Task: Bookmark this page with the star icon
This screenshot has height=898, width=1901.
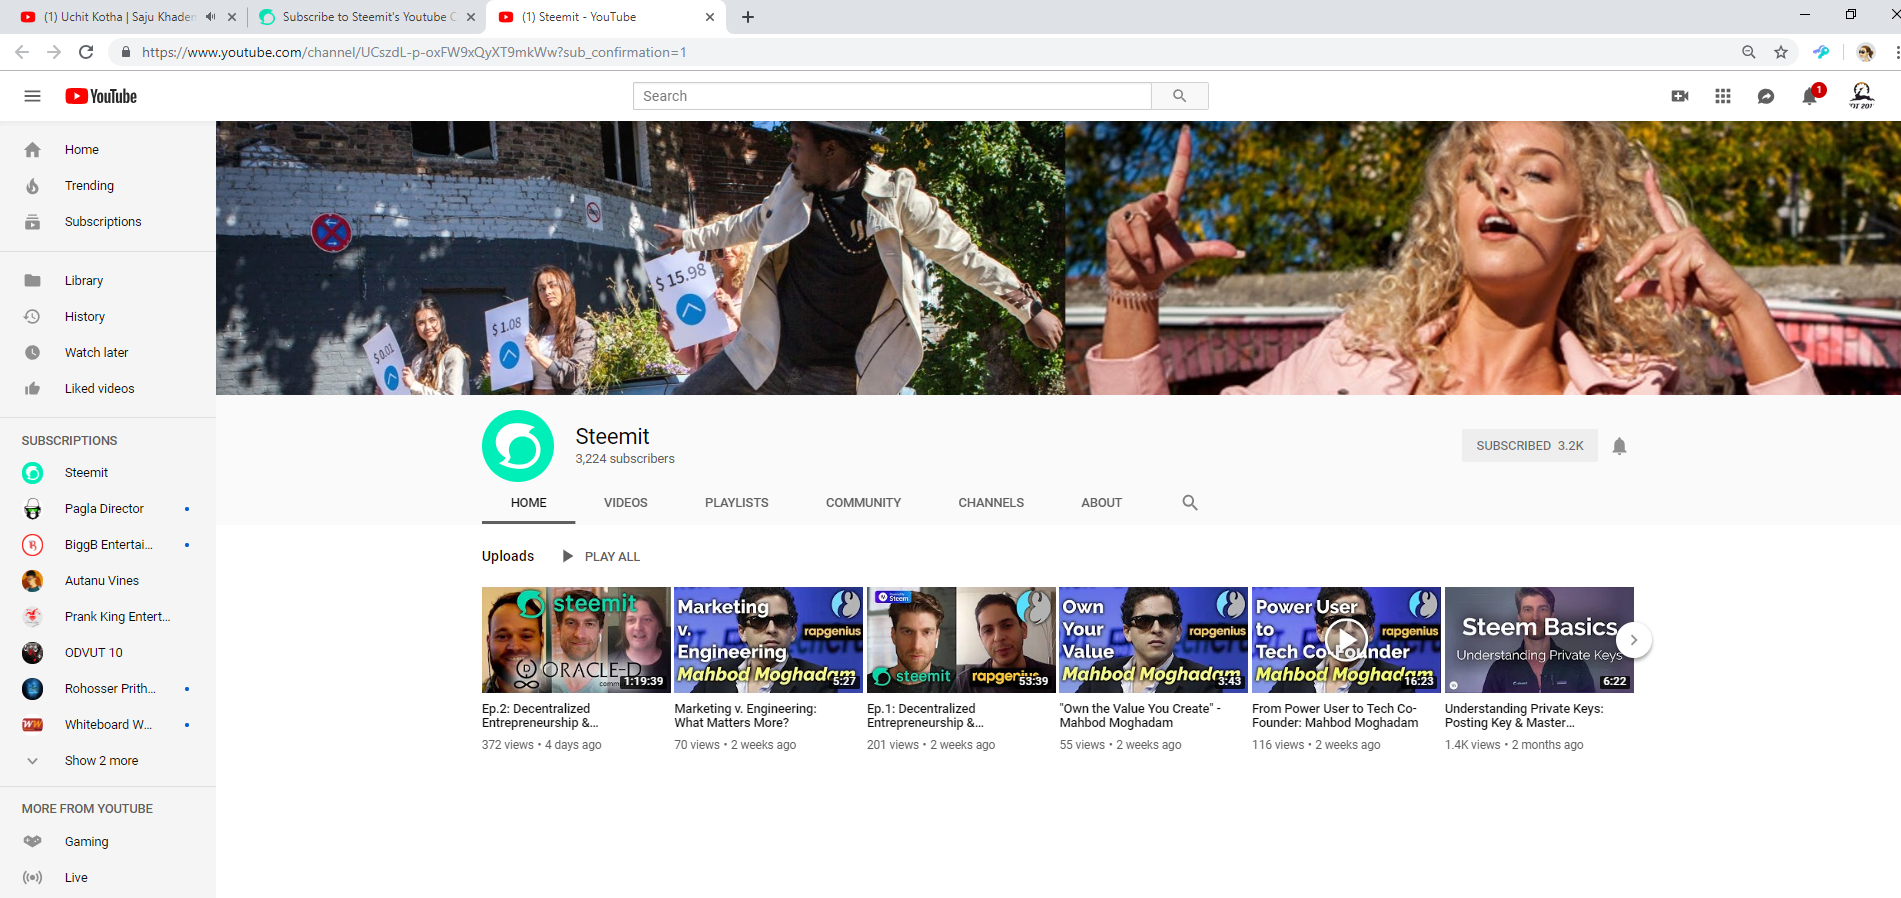Action: point(1781,52)
